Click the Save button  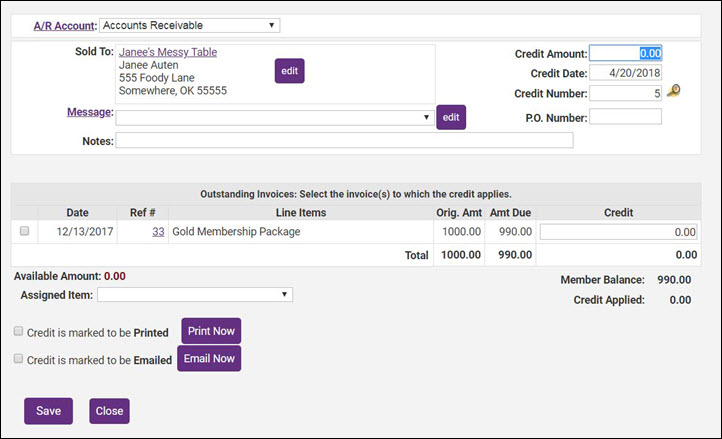[48, 411]
